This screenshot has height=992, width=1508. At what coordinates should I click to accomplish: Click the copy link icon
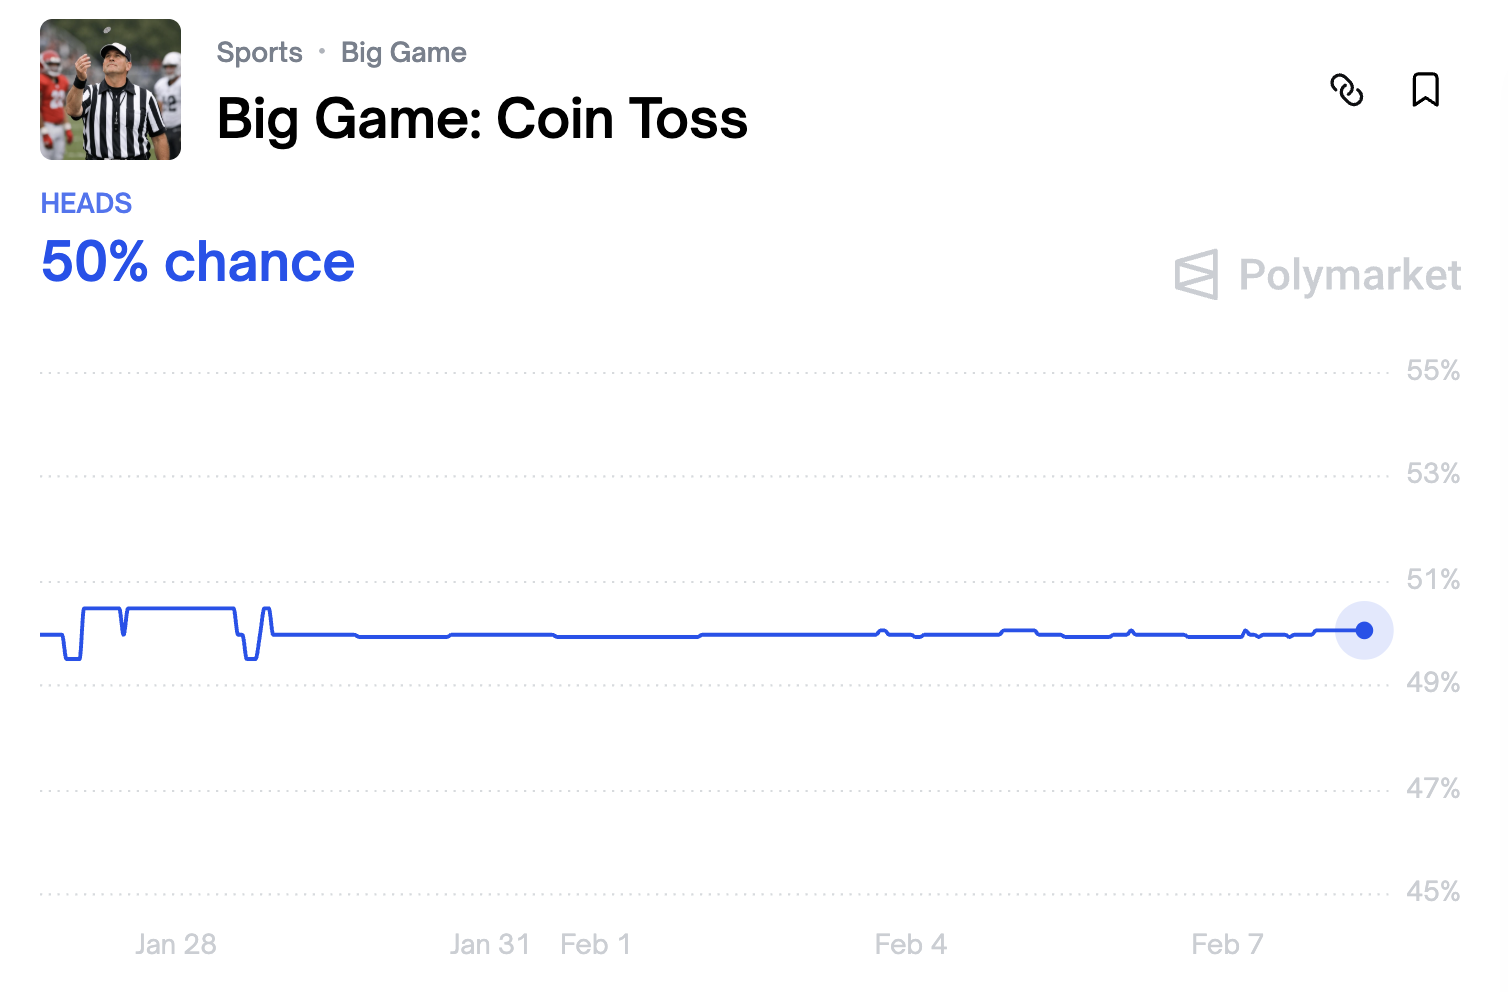1346,90
